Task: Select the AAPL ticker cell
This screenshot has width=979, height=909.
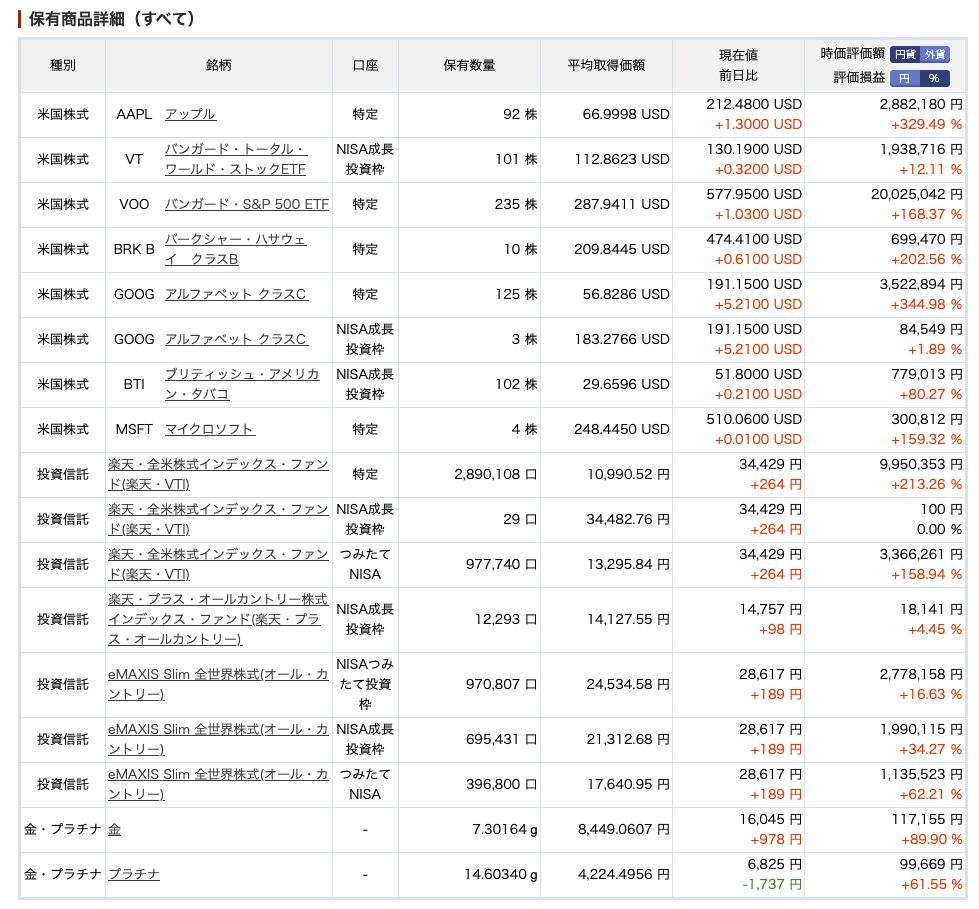Action: click(x=134, y=114)
